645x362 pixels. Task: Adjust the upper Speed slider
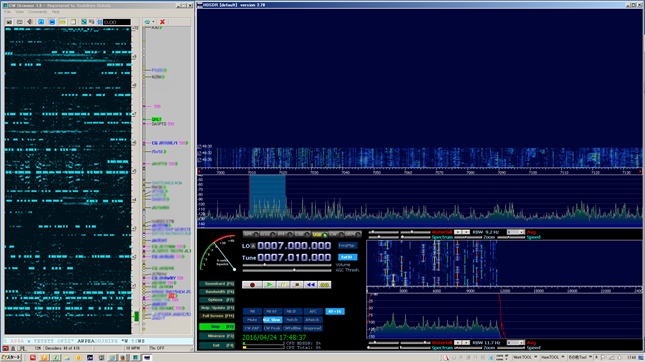(x=511, y=237)
